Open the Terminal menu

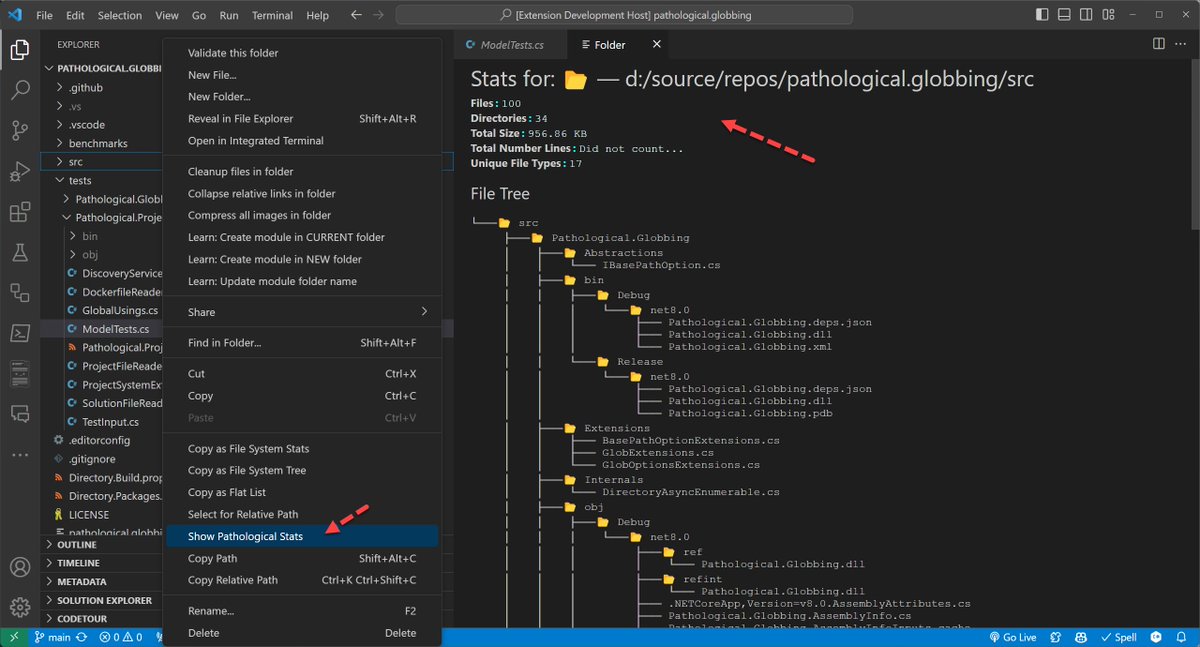(272, 16)
